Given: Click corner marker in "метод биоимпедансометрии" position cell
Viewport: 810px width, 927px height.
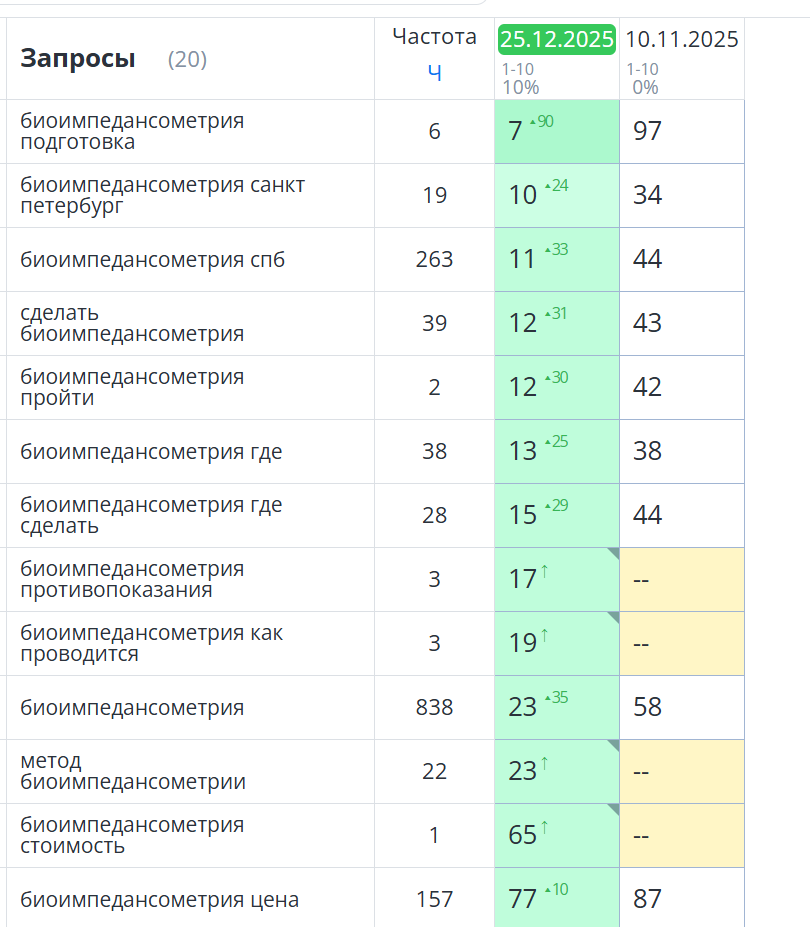Looking at the screenshot, I should [x=613, y=745].
